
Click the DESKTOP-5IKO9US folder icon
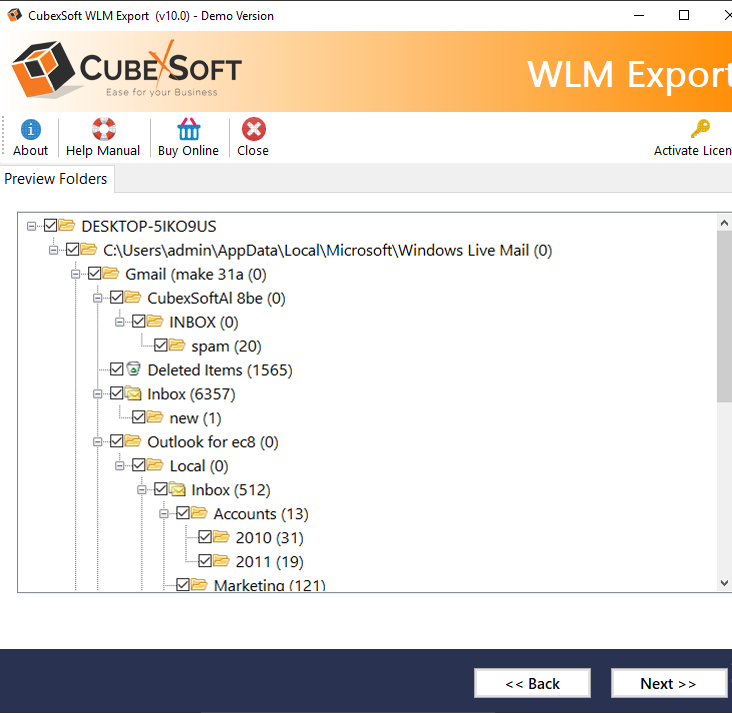pos(67,226)
